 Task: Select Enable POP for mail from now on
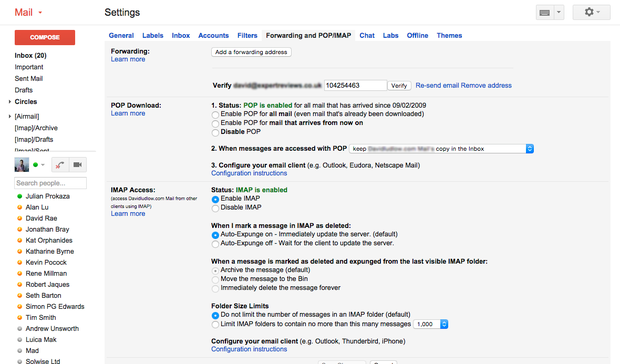point(215,124)
